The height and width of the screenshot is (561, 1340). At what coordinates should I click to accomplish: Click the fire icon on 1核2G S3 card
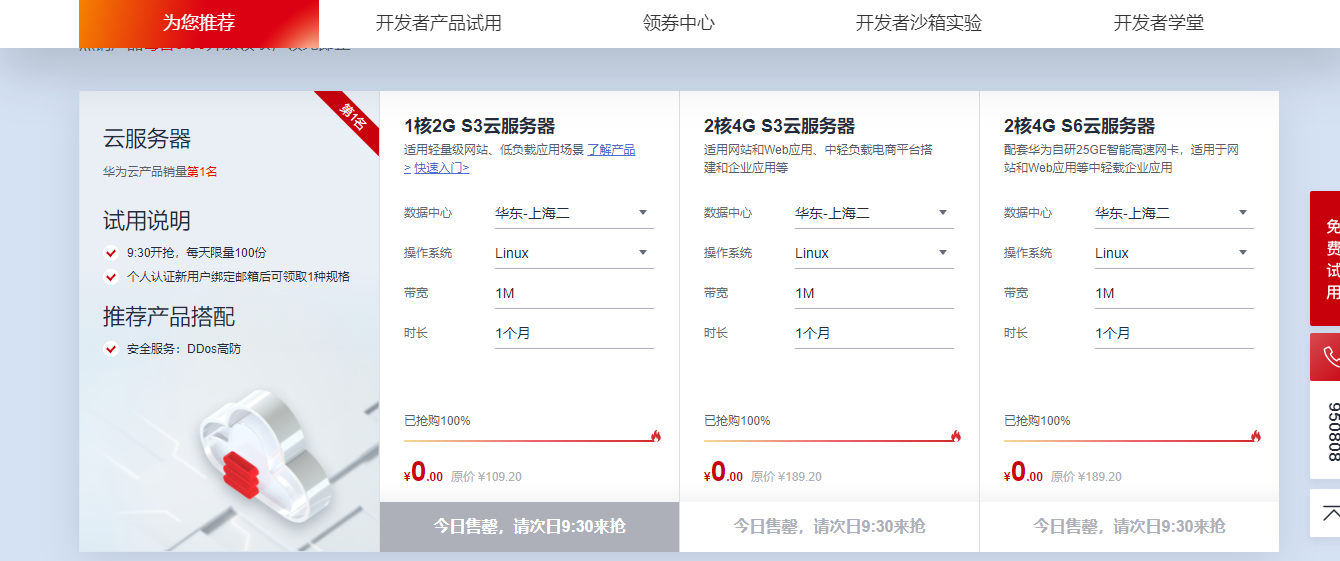[656, 436]
